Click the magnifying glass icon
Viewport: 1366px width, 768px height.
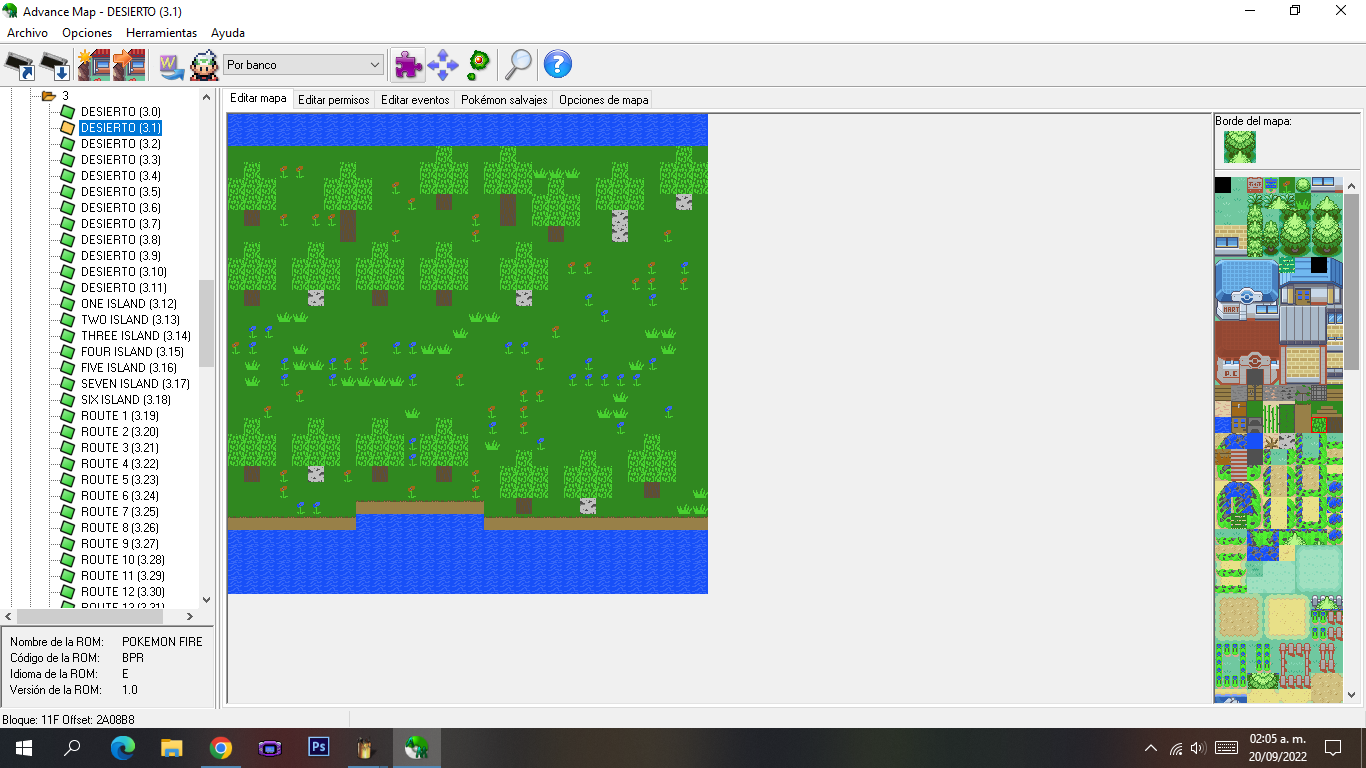(x=518, y=65)
